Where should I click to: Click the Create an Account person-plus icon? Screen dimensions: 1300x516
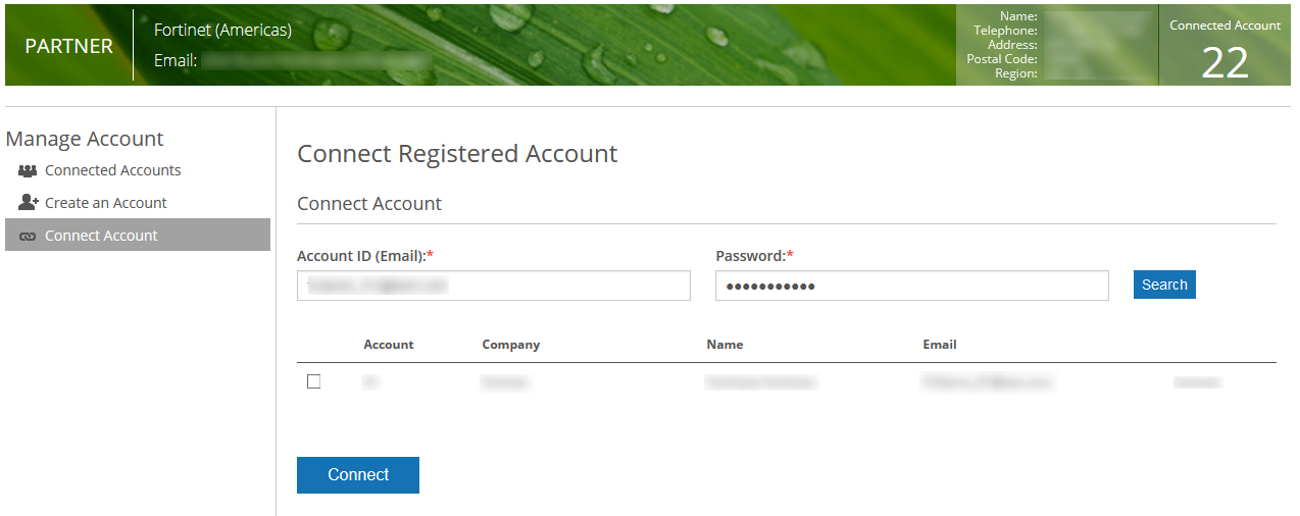[28, 203]
